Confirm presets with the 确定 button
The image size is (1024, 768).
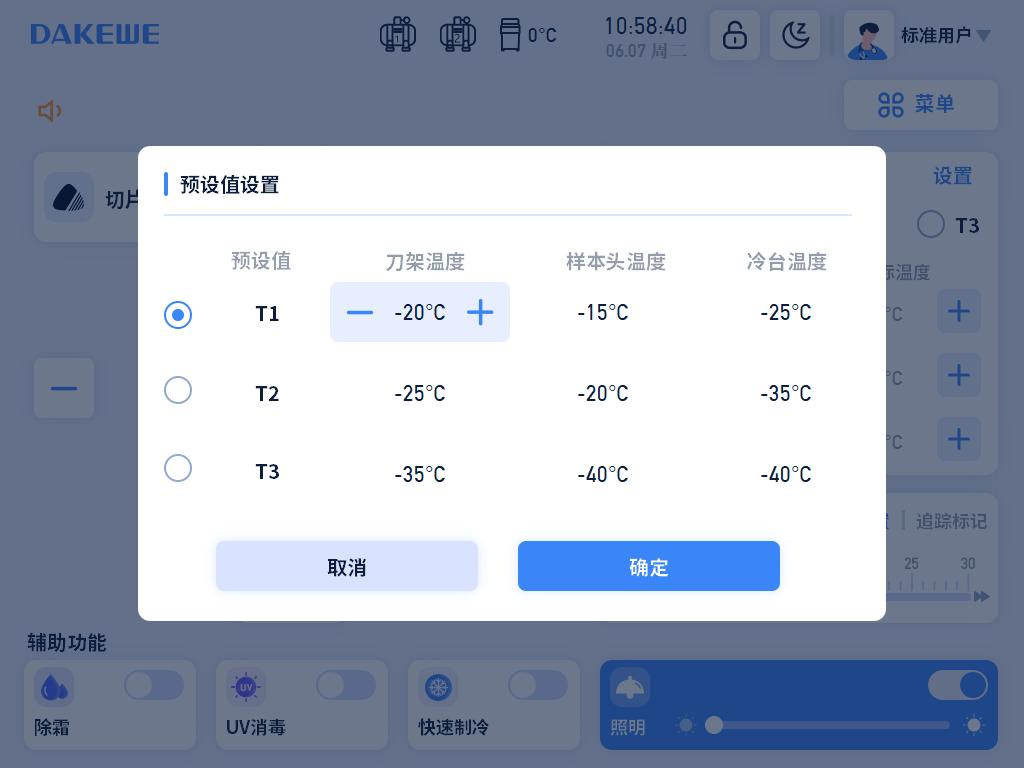(648, 567)
